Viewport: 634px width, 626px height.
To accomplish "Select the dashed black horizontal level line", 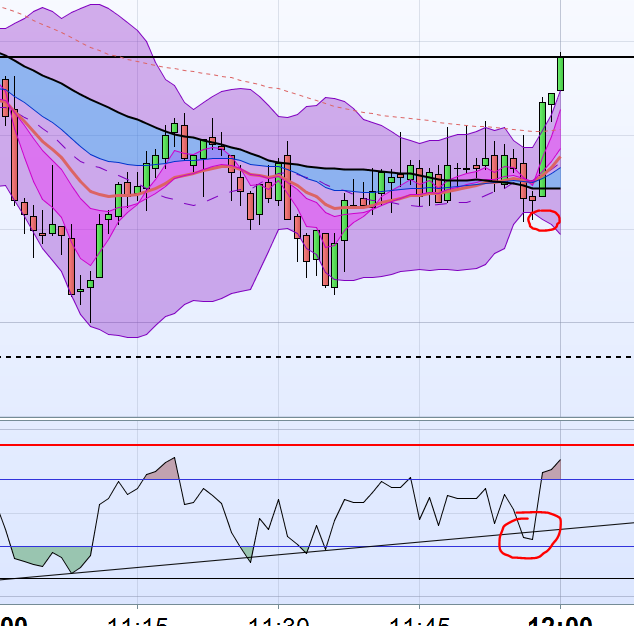I will tap(317, 357).
